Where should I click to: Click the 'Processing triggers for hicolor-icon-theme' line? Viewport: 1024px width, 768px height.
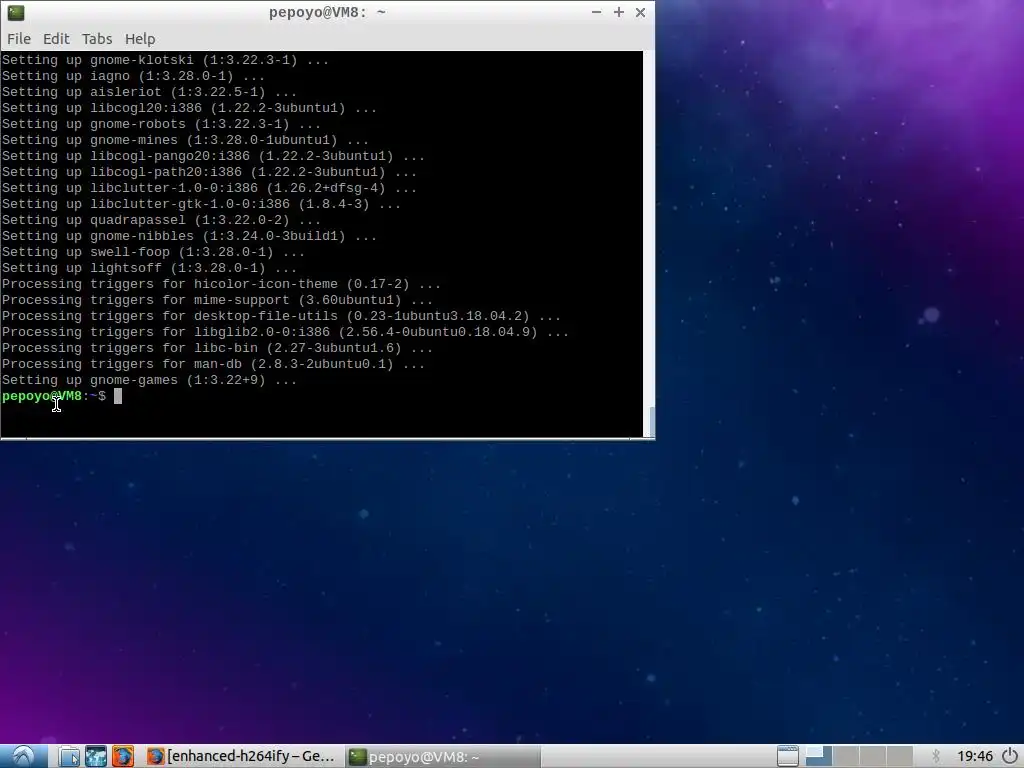point(221,284)
